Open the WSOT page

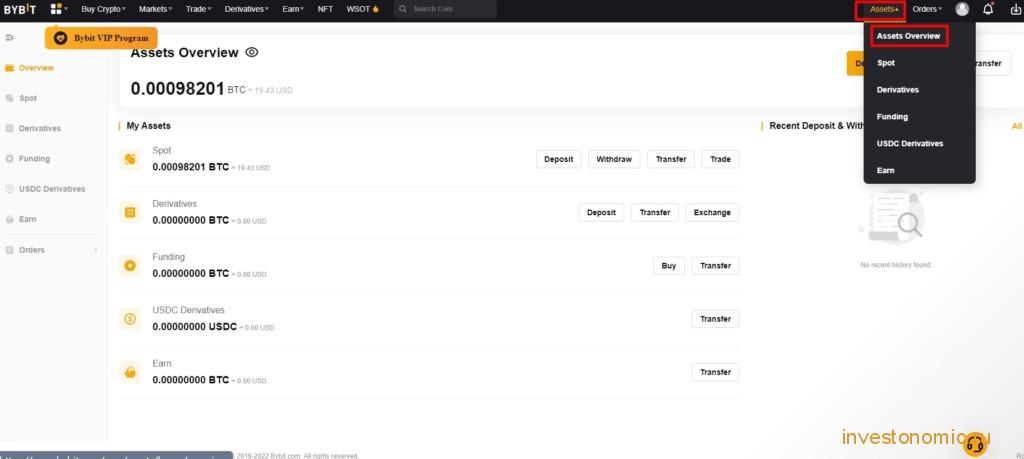click(x=358, y=9)
